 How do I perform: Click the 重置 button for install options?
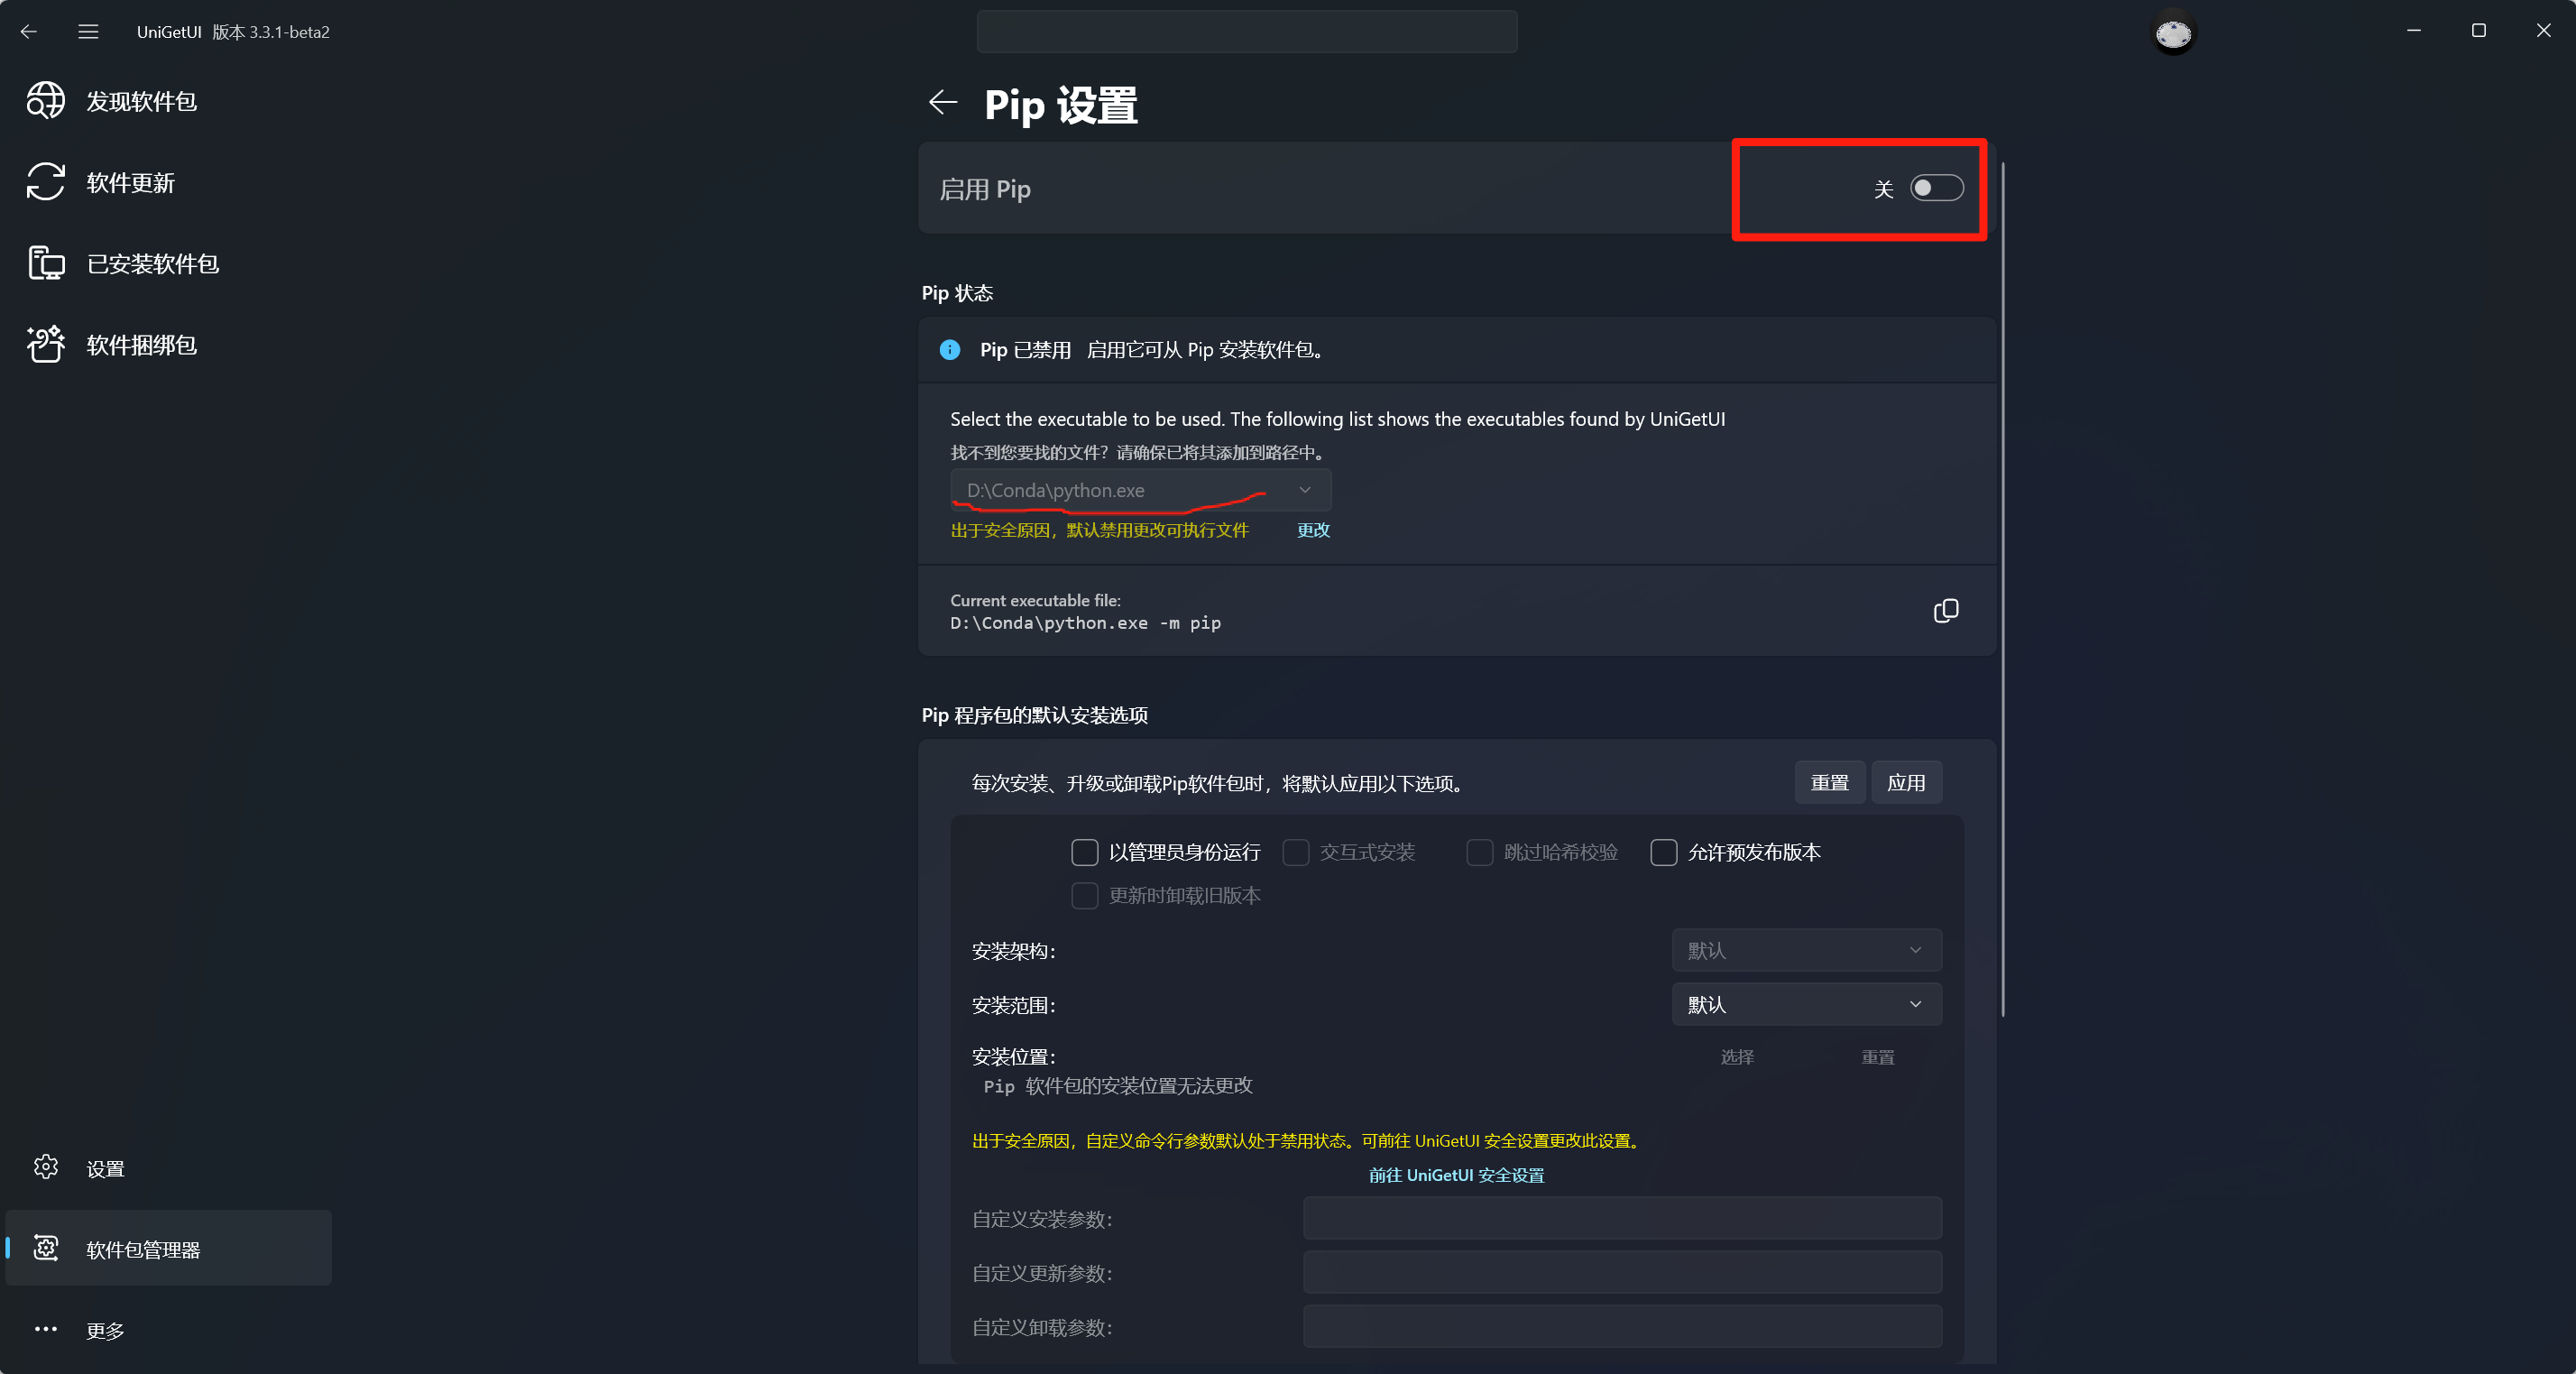[x=1829, y=782]
